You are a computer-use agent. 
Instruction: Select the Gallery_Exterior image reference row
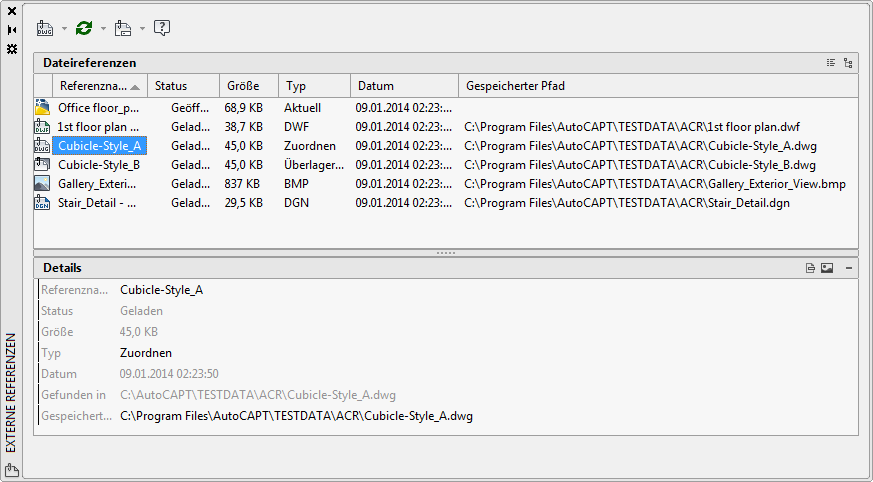[98, 183]
